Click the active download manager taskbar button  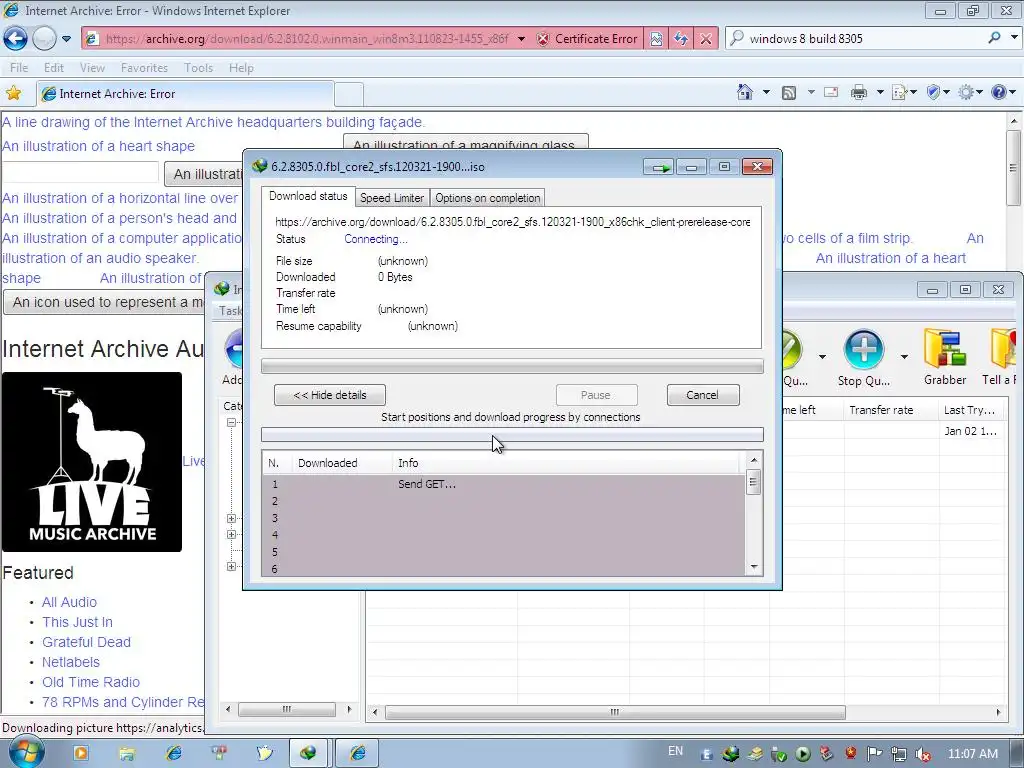pos(308,754)
